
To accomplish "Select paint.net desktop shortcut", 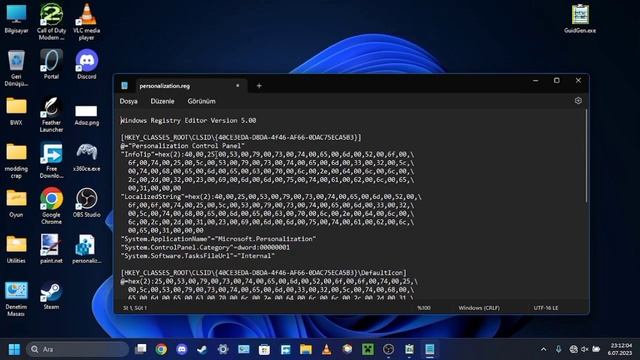I will click(x=51, y=249).
